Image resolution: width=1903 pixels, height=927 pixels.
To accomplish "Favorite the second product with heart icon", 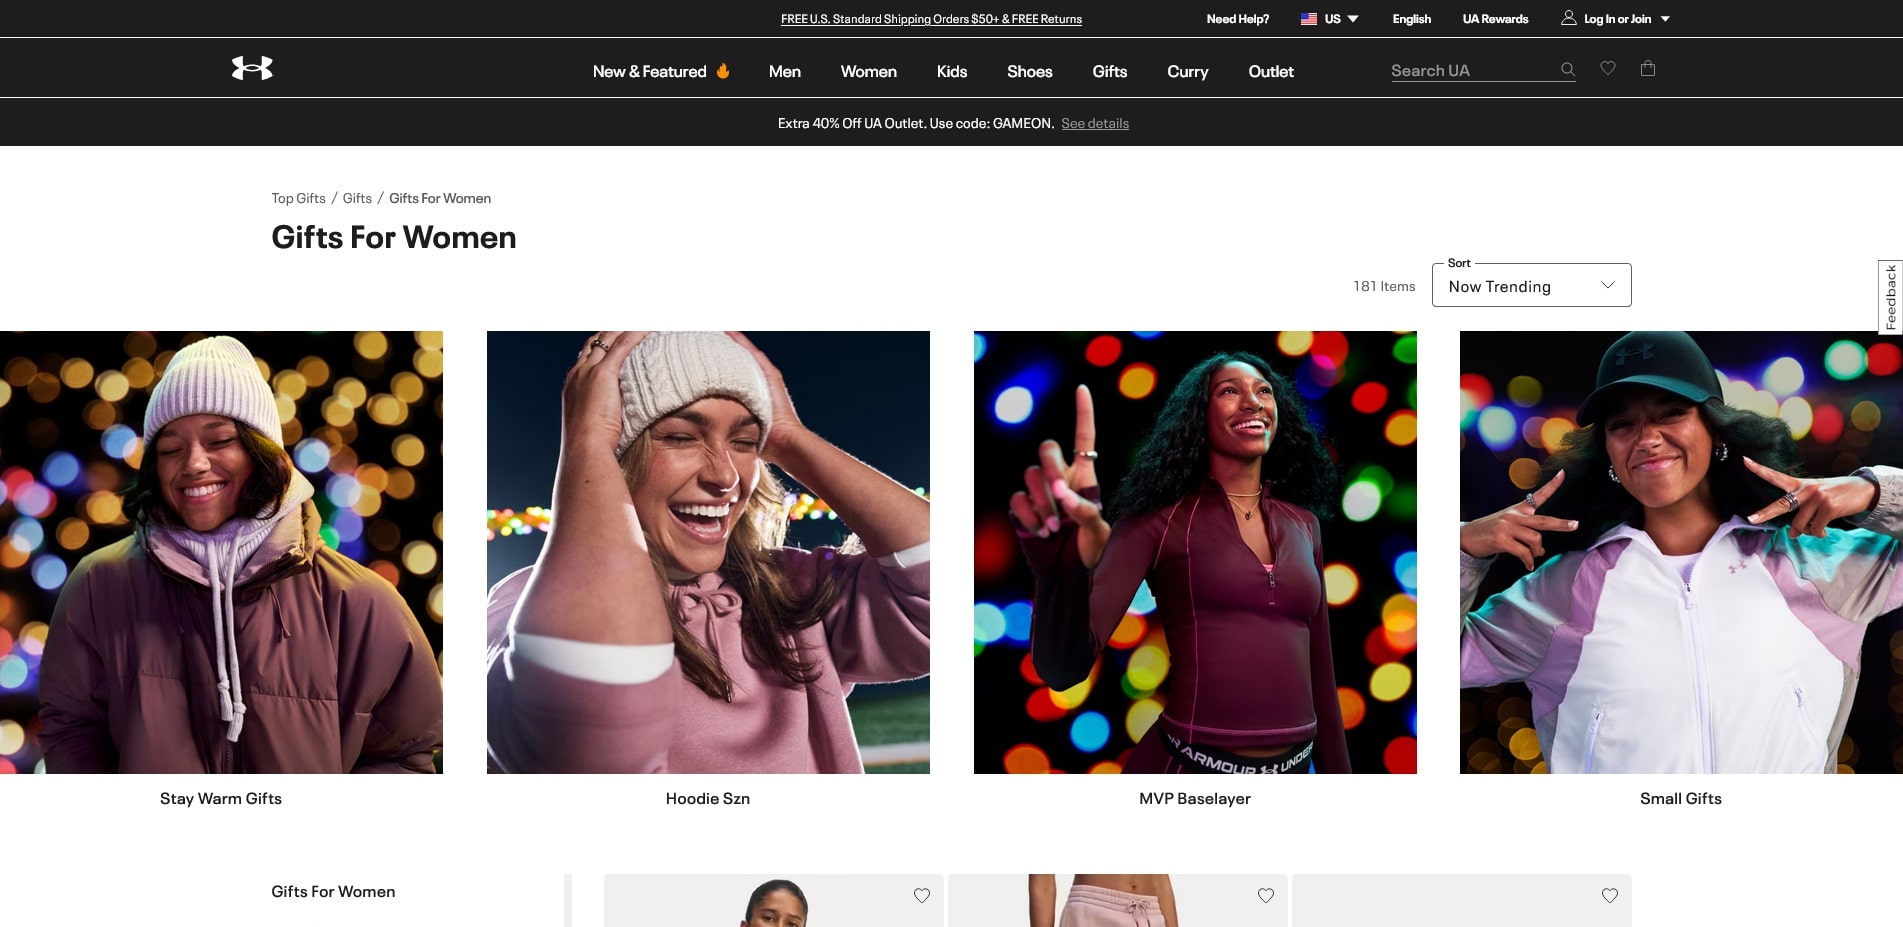I will click(x=1266, y=895).
